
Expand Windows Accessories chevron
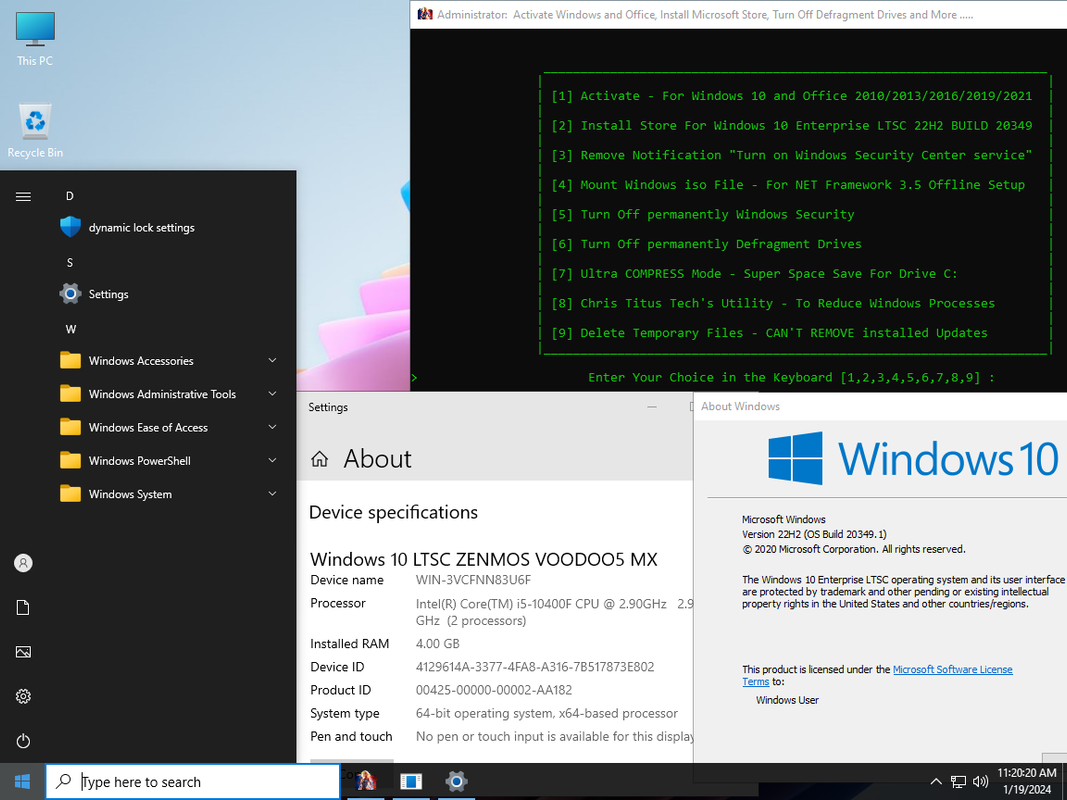[272, 360]
